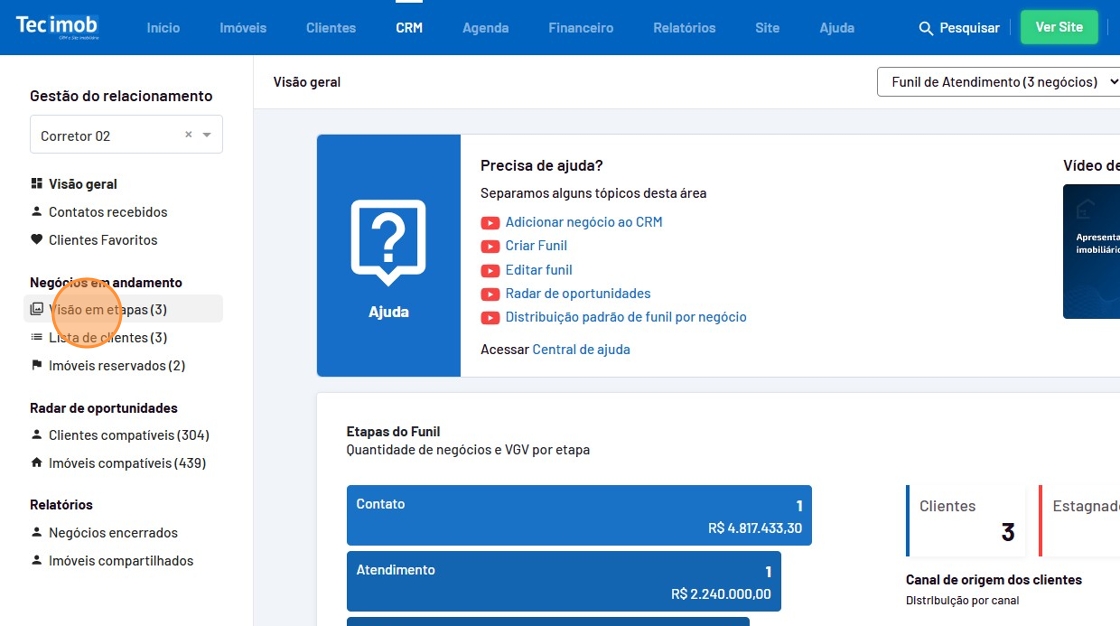Click the search magnifier icon
Screen dimensions: 1120x626
(x=926, y=28)
